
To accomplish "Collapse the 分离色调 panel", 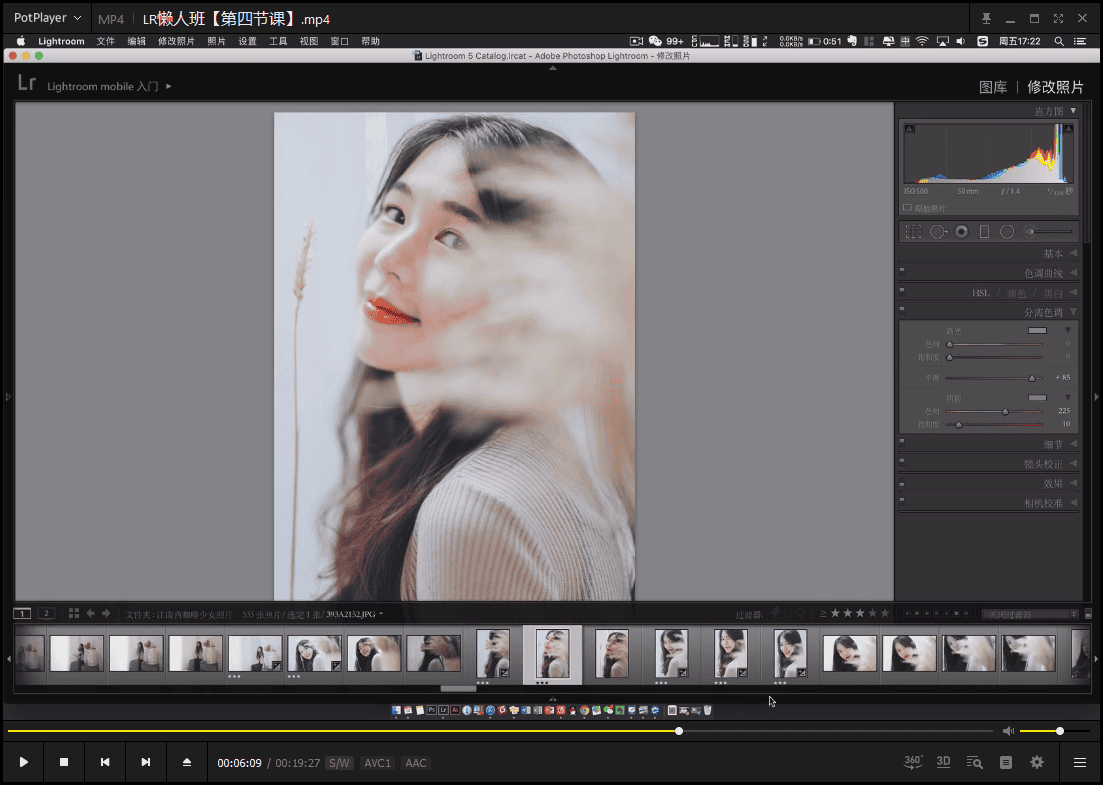I will point(1073,312).
